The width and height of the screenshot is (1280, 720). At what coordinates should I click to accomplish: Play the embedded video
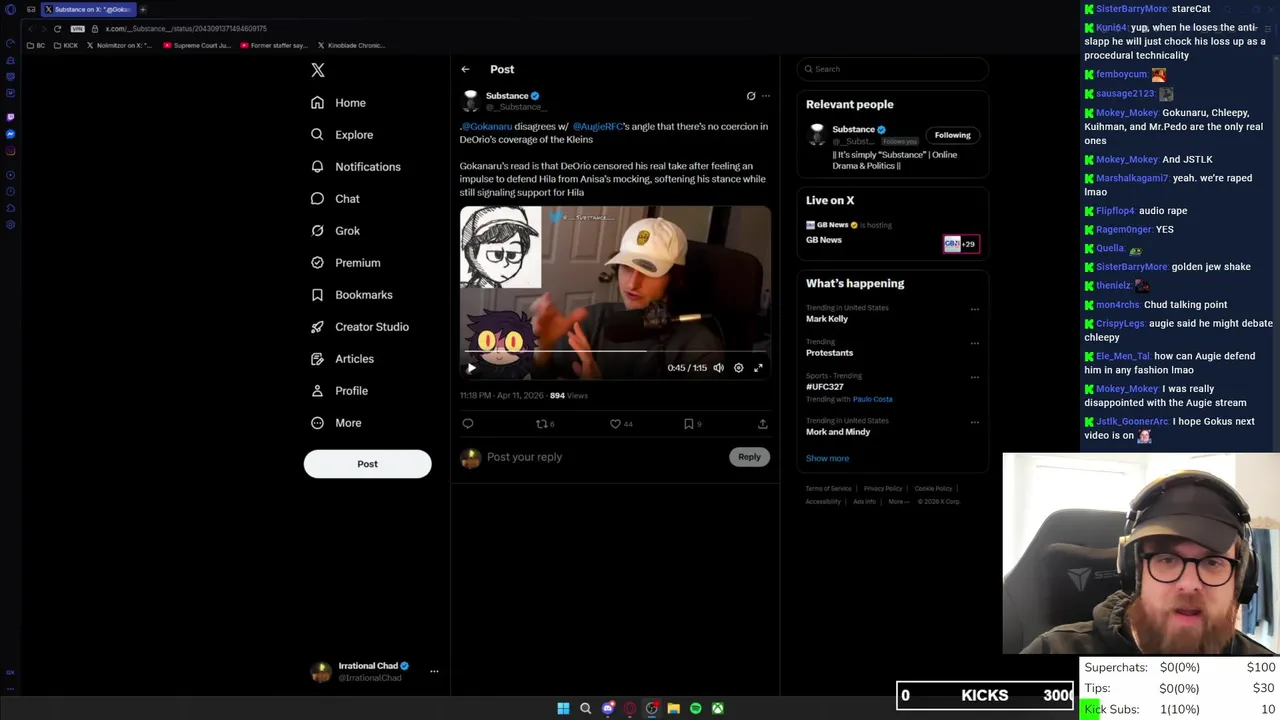point(471,368)
